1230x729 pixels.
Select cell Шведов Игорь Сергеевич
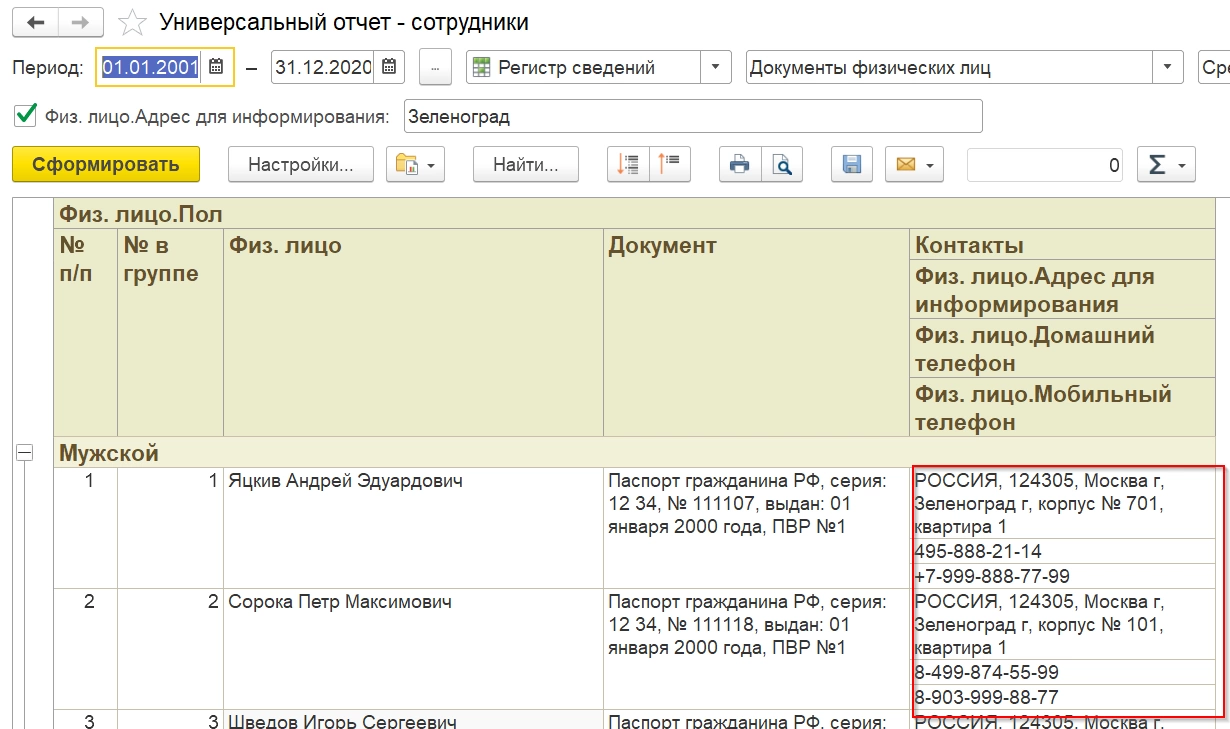pyautogui.click(x=413, y=720)
